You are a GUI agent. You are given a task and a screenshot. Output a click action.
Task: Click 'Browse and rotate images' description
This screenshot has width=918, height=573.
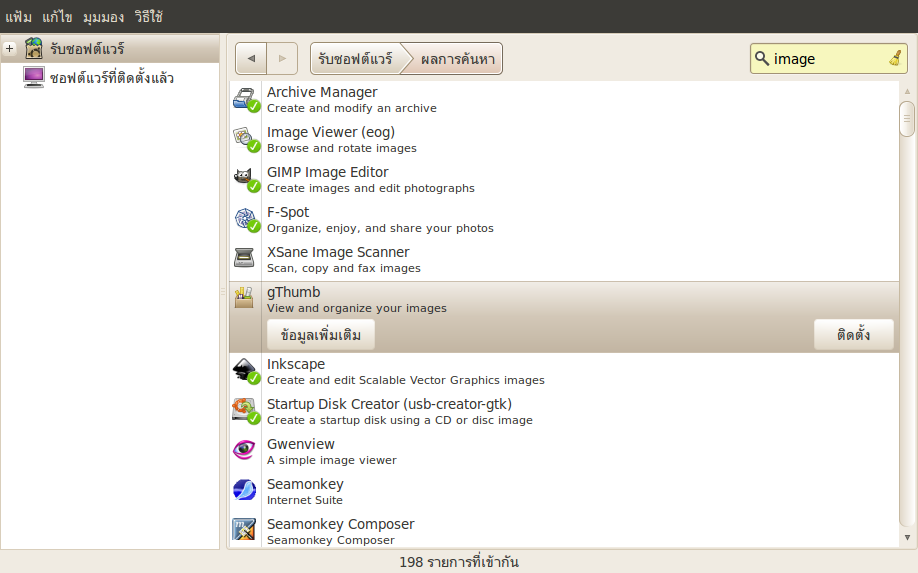click(341, 149)
